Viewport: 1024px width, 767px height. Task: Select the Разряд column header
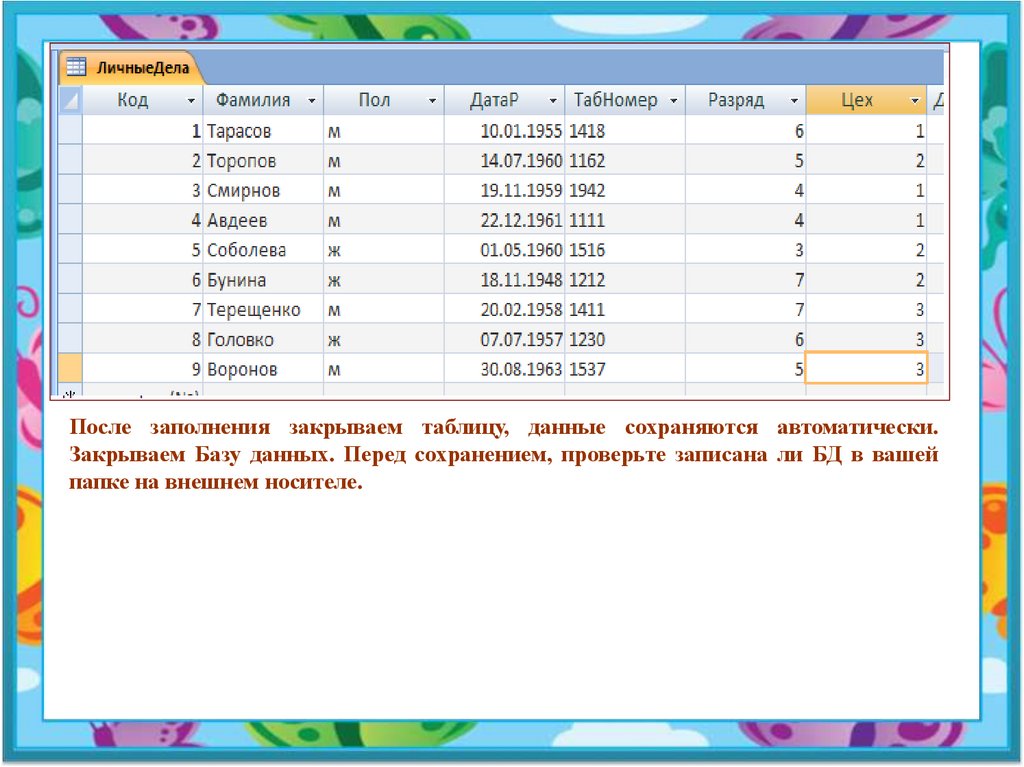(x=746, y=100)
